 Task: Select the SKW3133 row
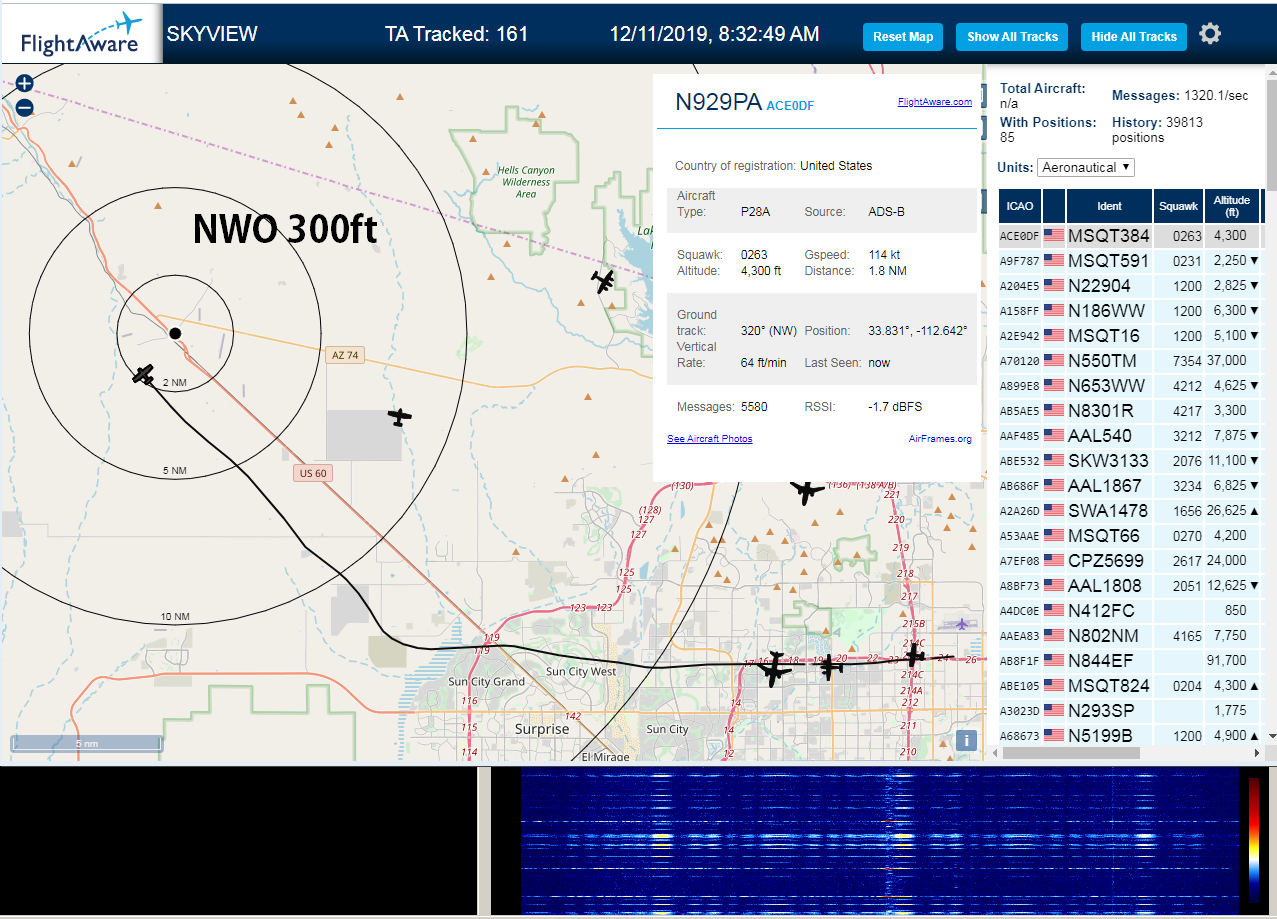coord(1129,461)
